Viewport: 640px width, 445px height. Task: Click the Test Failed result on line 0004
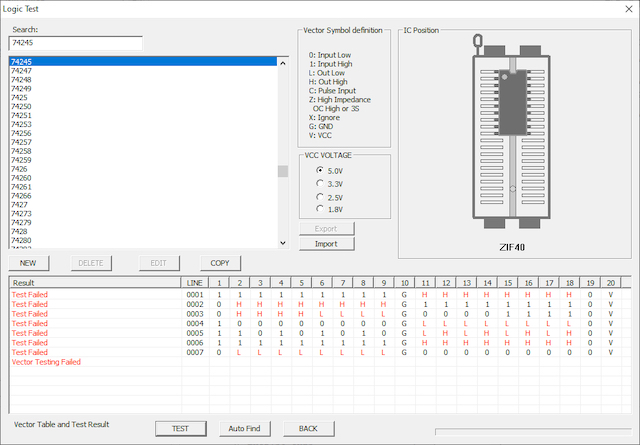pyautogui.click(x=30, y=323)
